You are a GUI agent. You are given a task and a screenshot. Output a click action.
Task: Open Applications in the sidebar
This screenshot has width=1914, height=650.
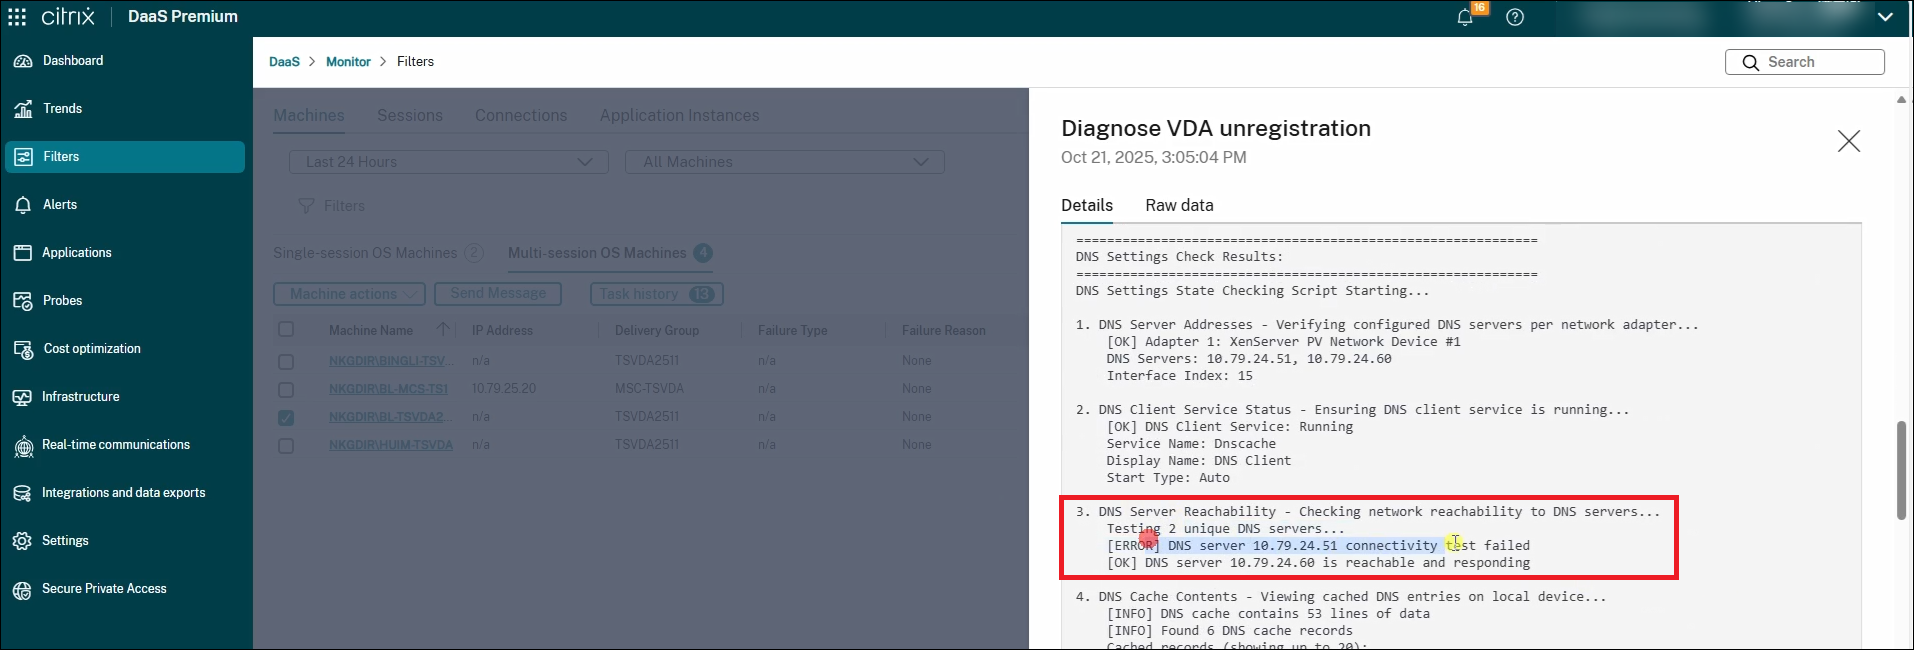(x=125, y=253)
